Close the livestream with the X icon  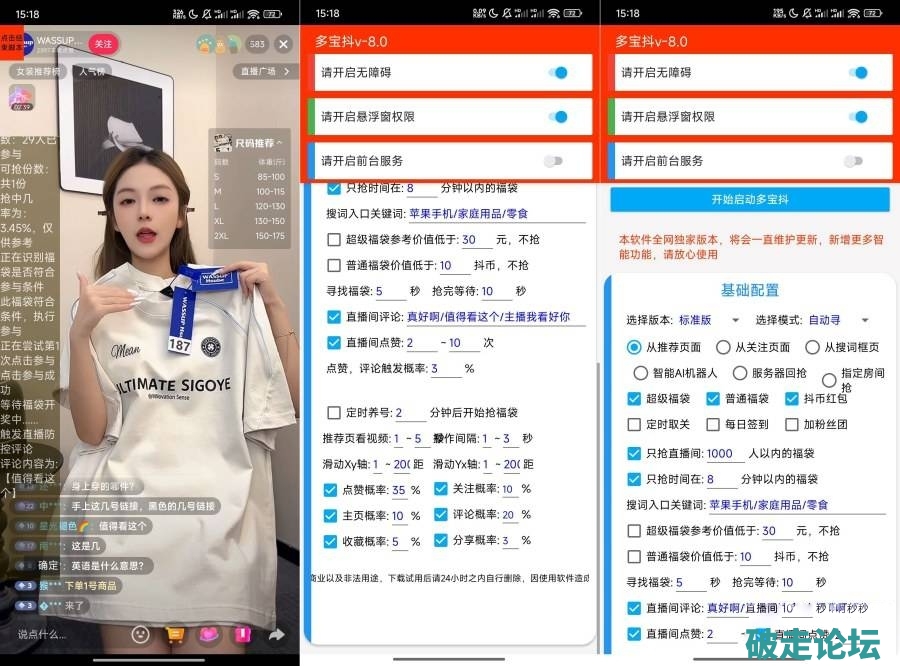(283, 44)
